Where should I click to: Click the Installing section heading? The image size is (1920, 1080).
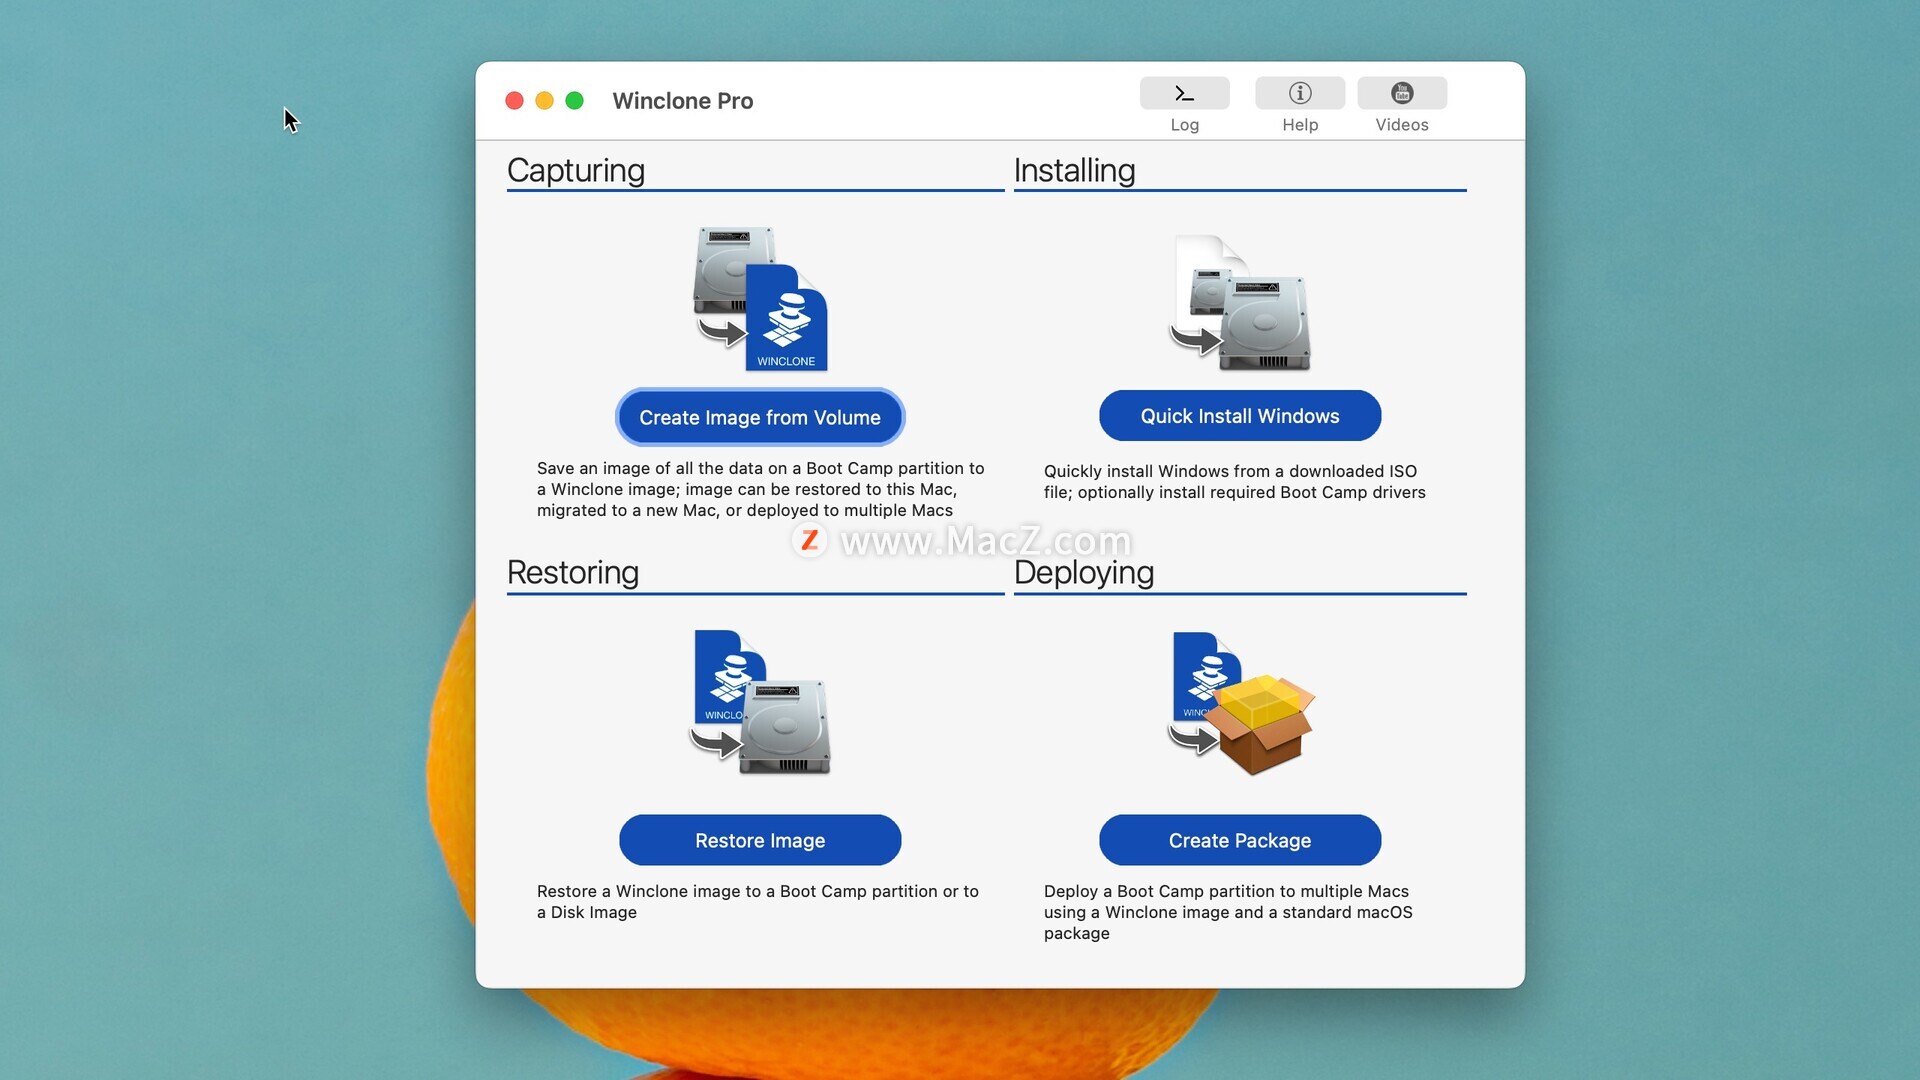(x=1075, y=171)
